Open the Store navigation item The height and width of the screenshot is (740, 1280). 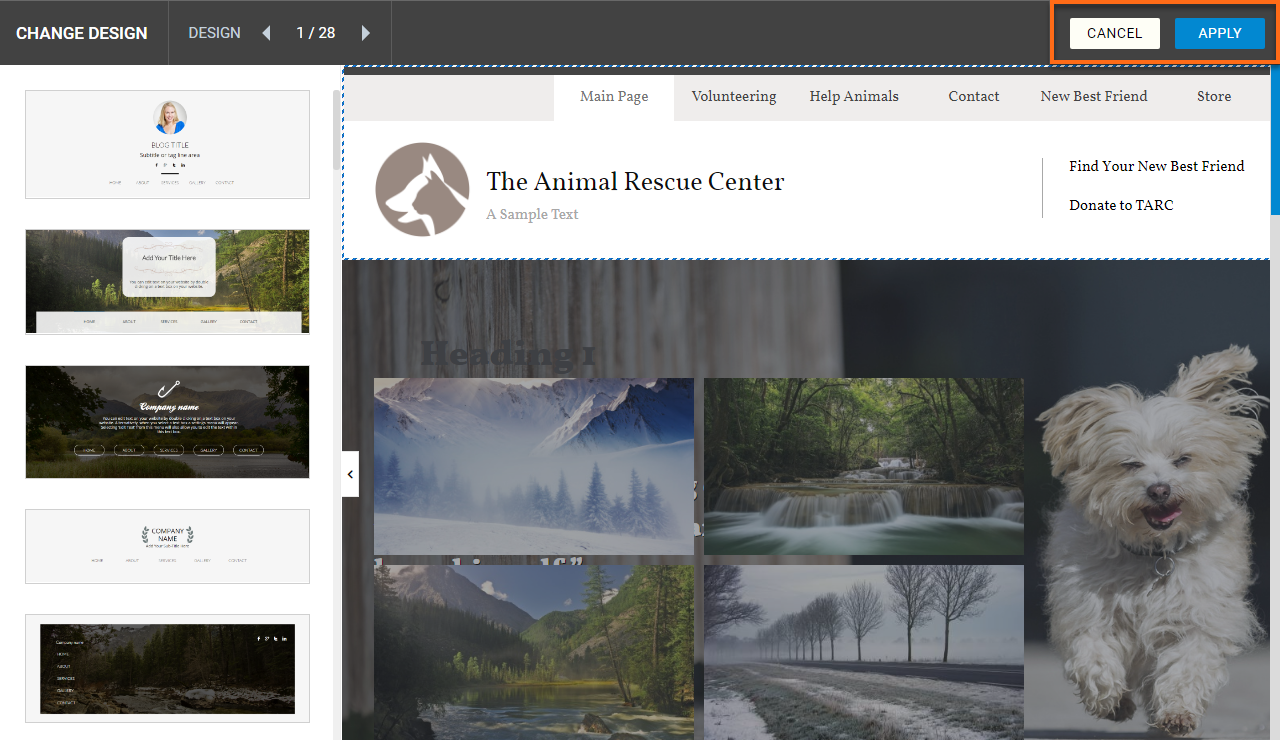(x=1214, y=97)
